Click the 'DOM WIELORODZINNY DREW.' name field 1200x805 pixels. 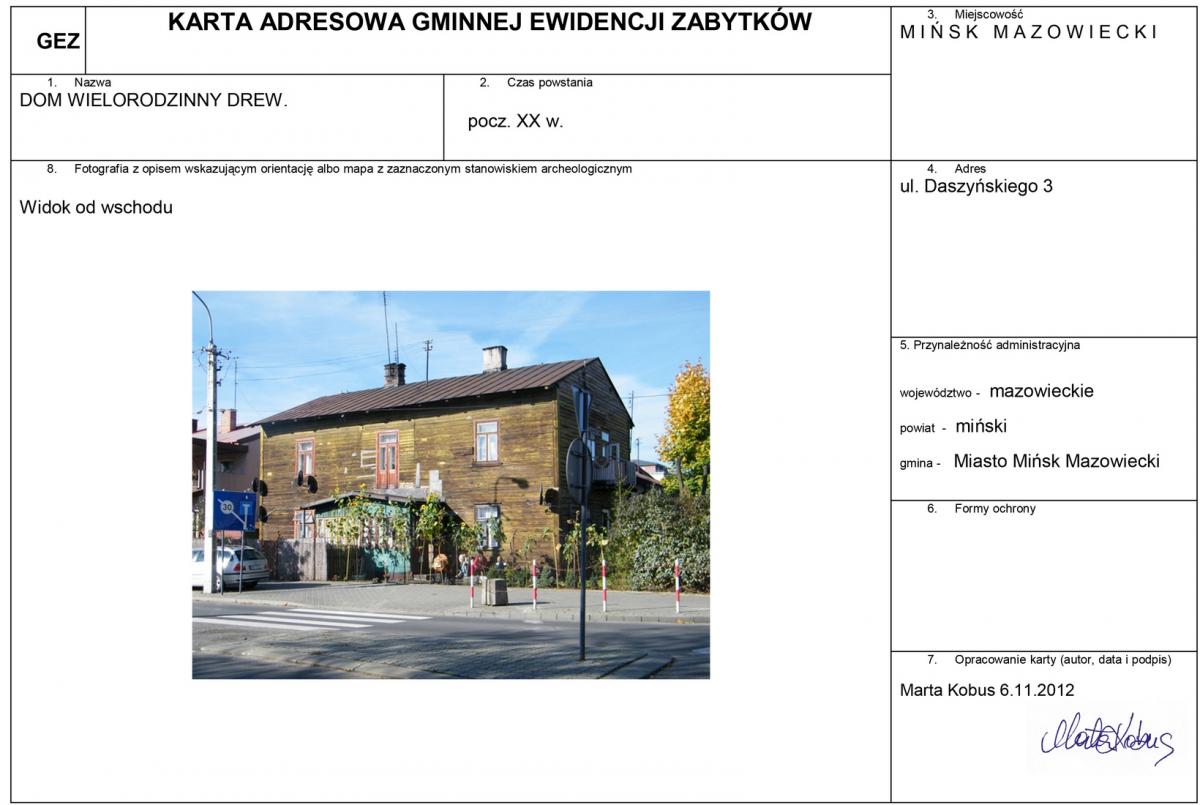click(x=153, y=100)
